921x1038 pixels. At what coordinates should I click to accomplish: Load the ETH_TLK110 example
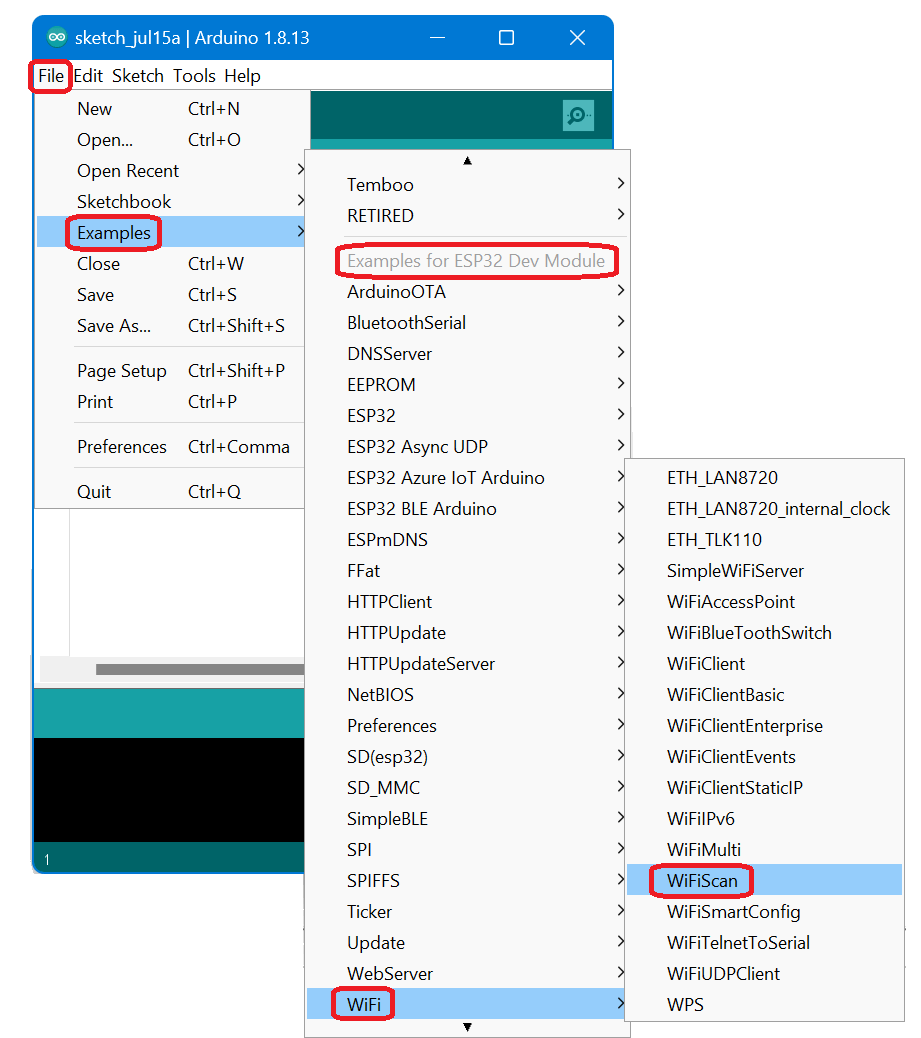765,540
